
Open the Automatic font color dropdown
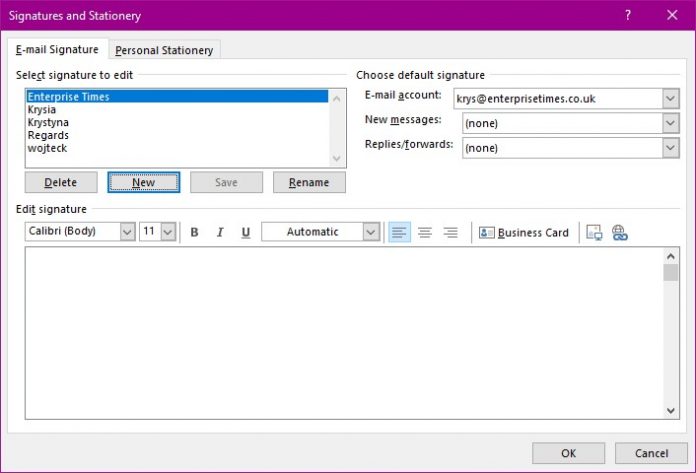click(x=371, y=232)
